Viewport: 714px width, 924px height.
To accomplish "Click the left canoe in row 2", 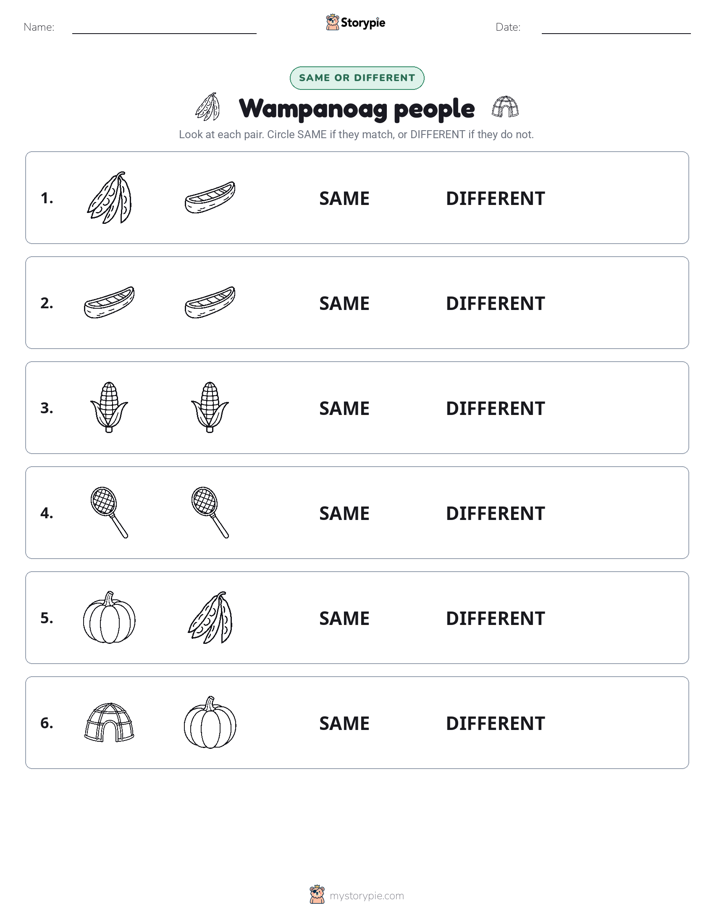I will (x=109, y=302).
